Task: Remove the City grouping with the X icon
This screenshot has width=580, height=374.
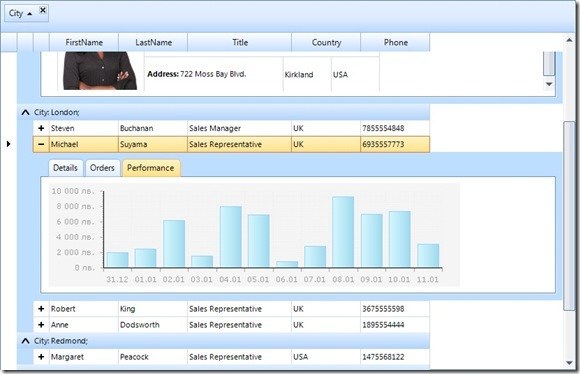Action: tap(43, 10)
